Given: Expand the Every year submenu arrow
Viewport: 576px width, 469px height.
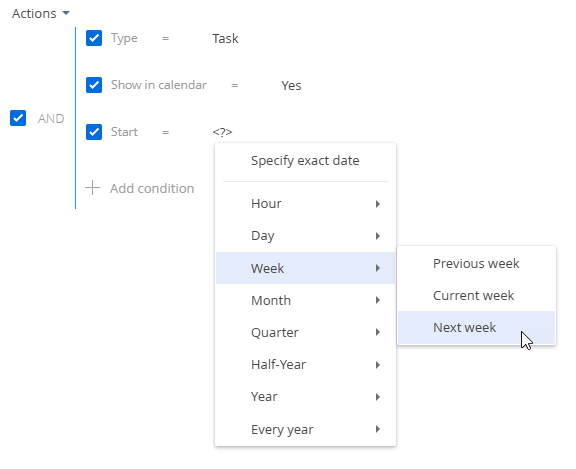Looking at the screenshot, I should click(x=378, y=429).
